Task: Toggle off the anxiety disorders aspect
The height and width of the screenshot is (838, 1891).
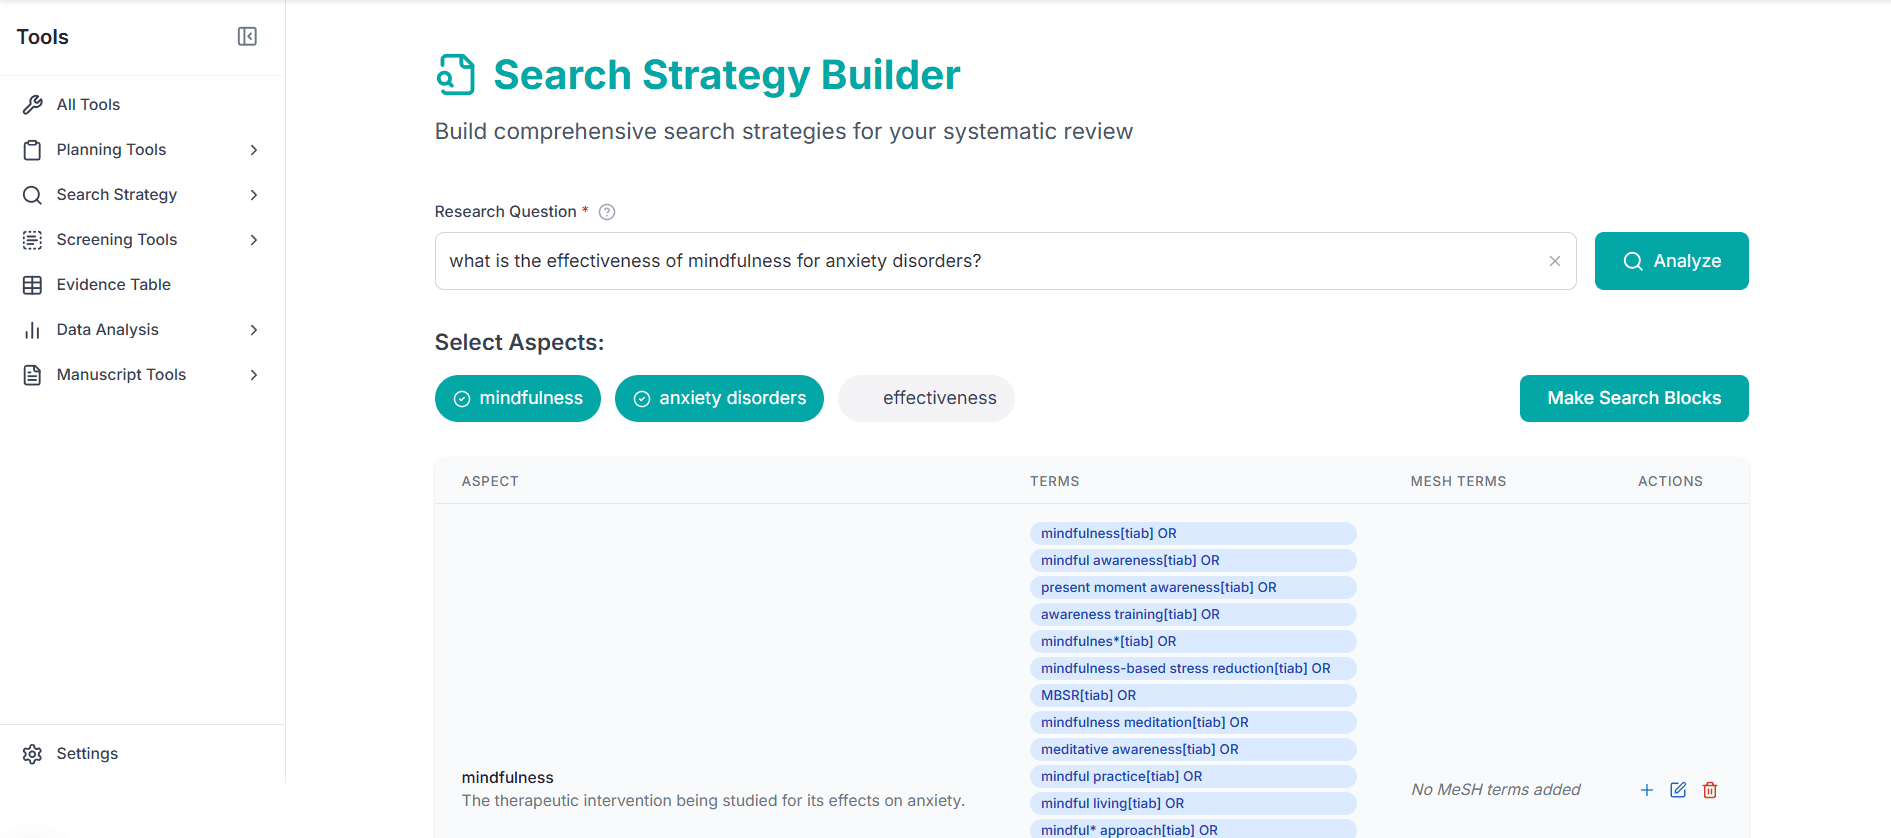Action: (x=719, y=398)
